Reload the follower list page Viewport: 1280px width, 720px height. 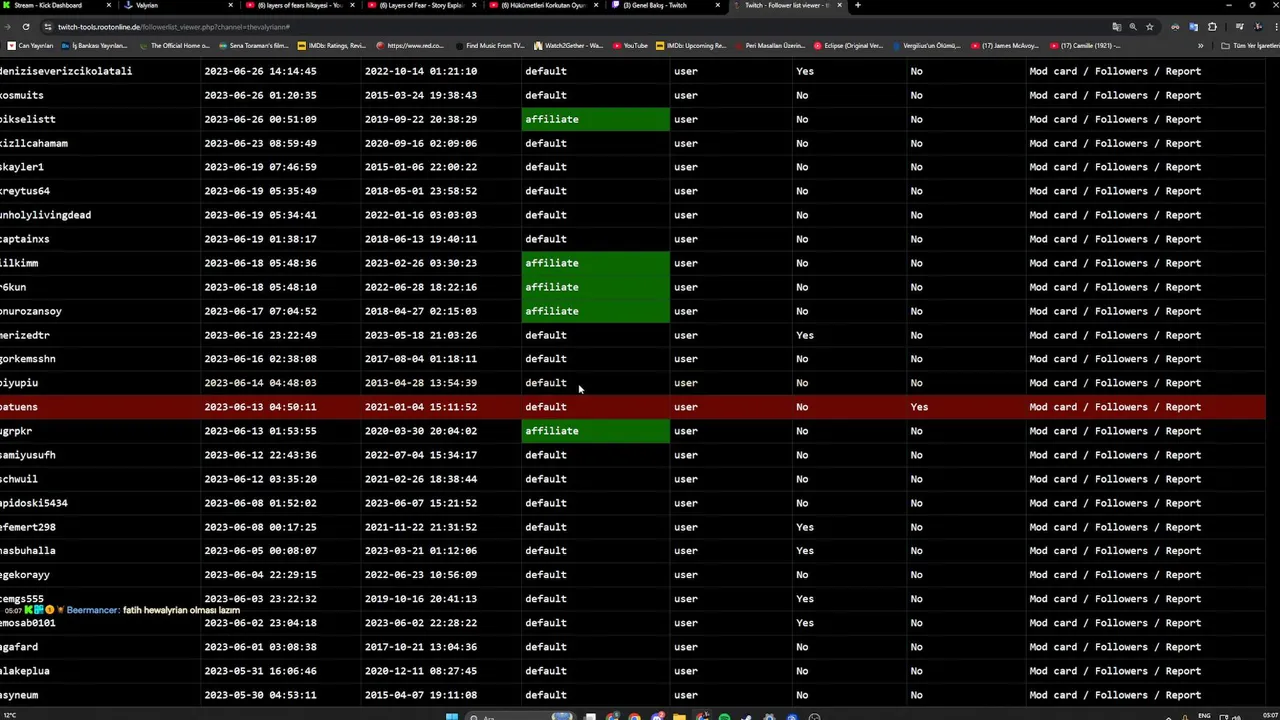point(25,27)
